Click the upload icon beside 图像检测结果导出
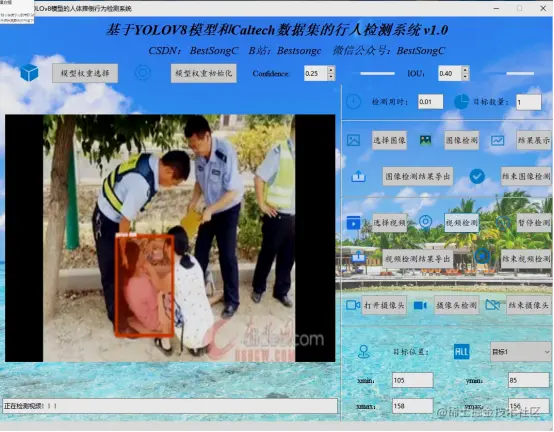This screenshot has width=554, height=432. click(359, 176)
